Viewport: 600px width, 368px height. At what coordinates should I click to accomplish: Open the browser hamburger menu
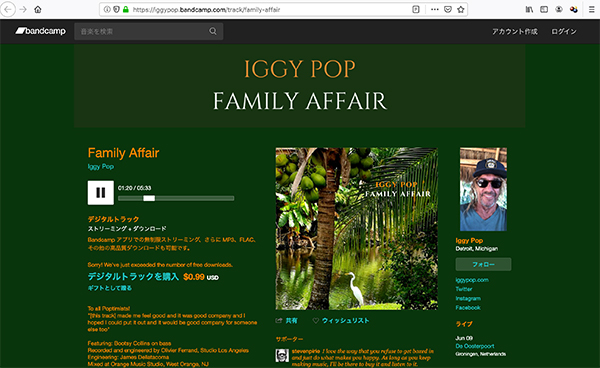pyautogui.click(x=592, y=10)
